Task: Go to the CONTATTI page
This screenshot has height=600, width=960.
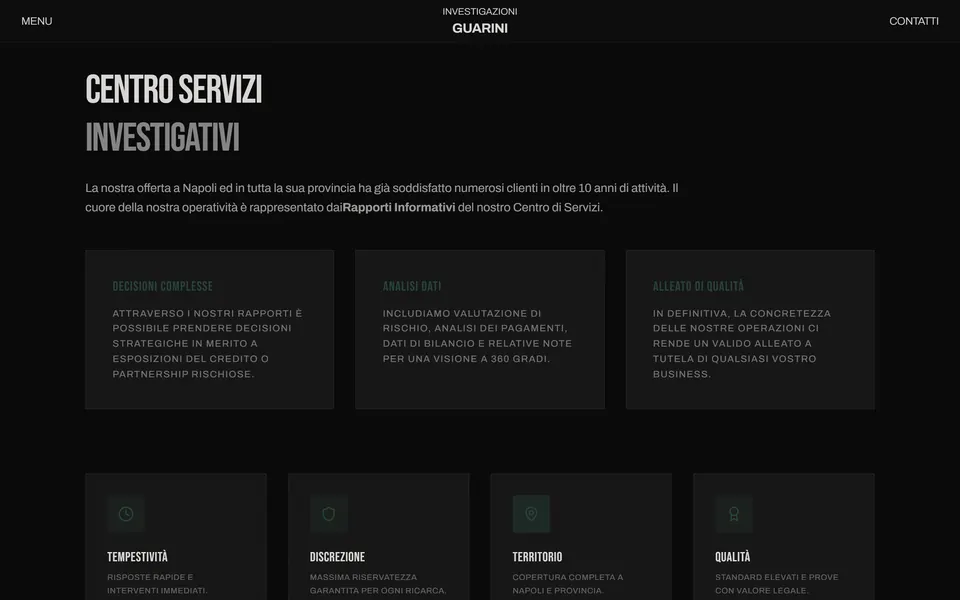Action: (913, 21)
